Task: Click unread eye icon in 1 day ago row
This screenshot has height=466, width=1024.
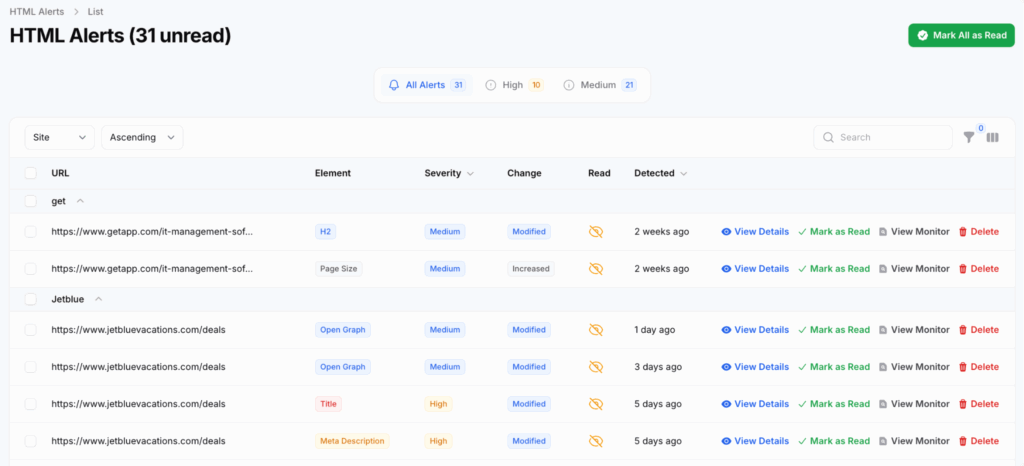Action: pyautogui.click(x=595, y=330)
